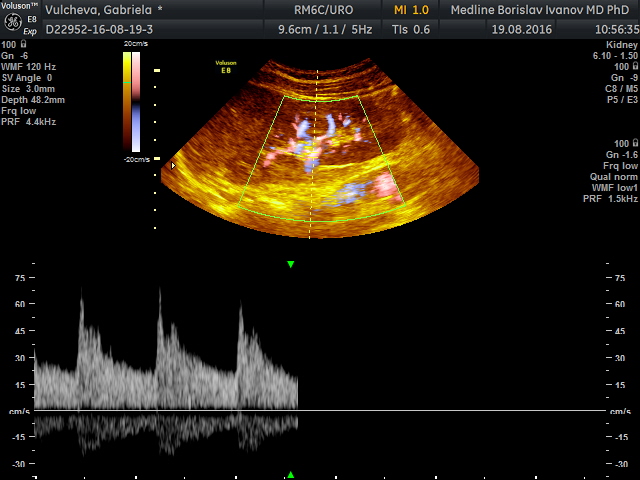Screen dimensions: 640x480
Task: Click the Doppler spectrum baseline line
Action: click(320, 410)
